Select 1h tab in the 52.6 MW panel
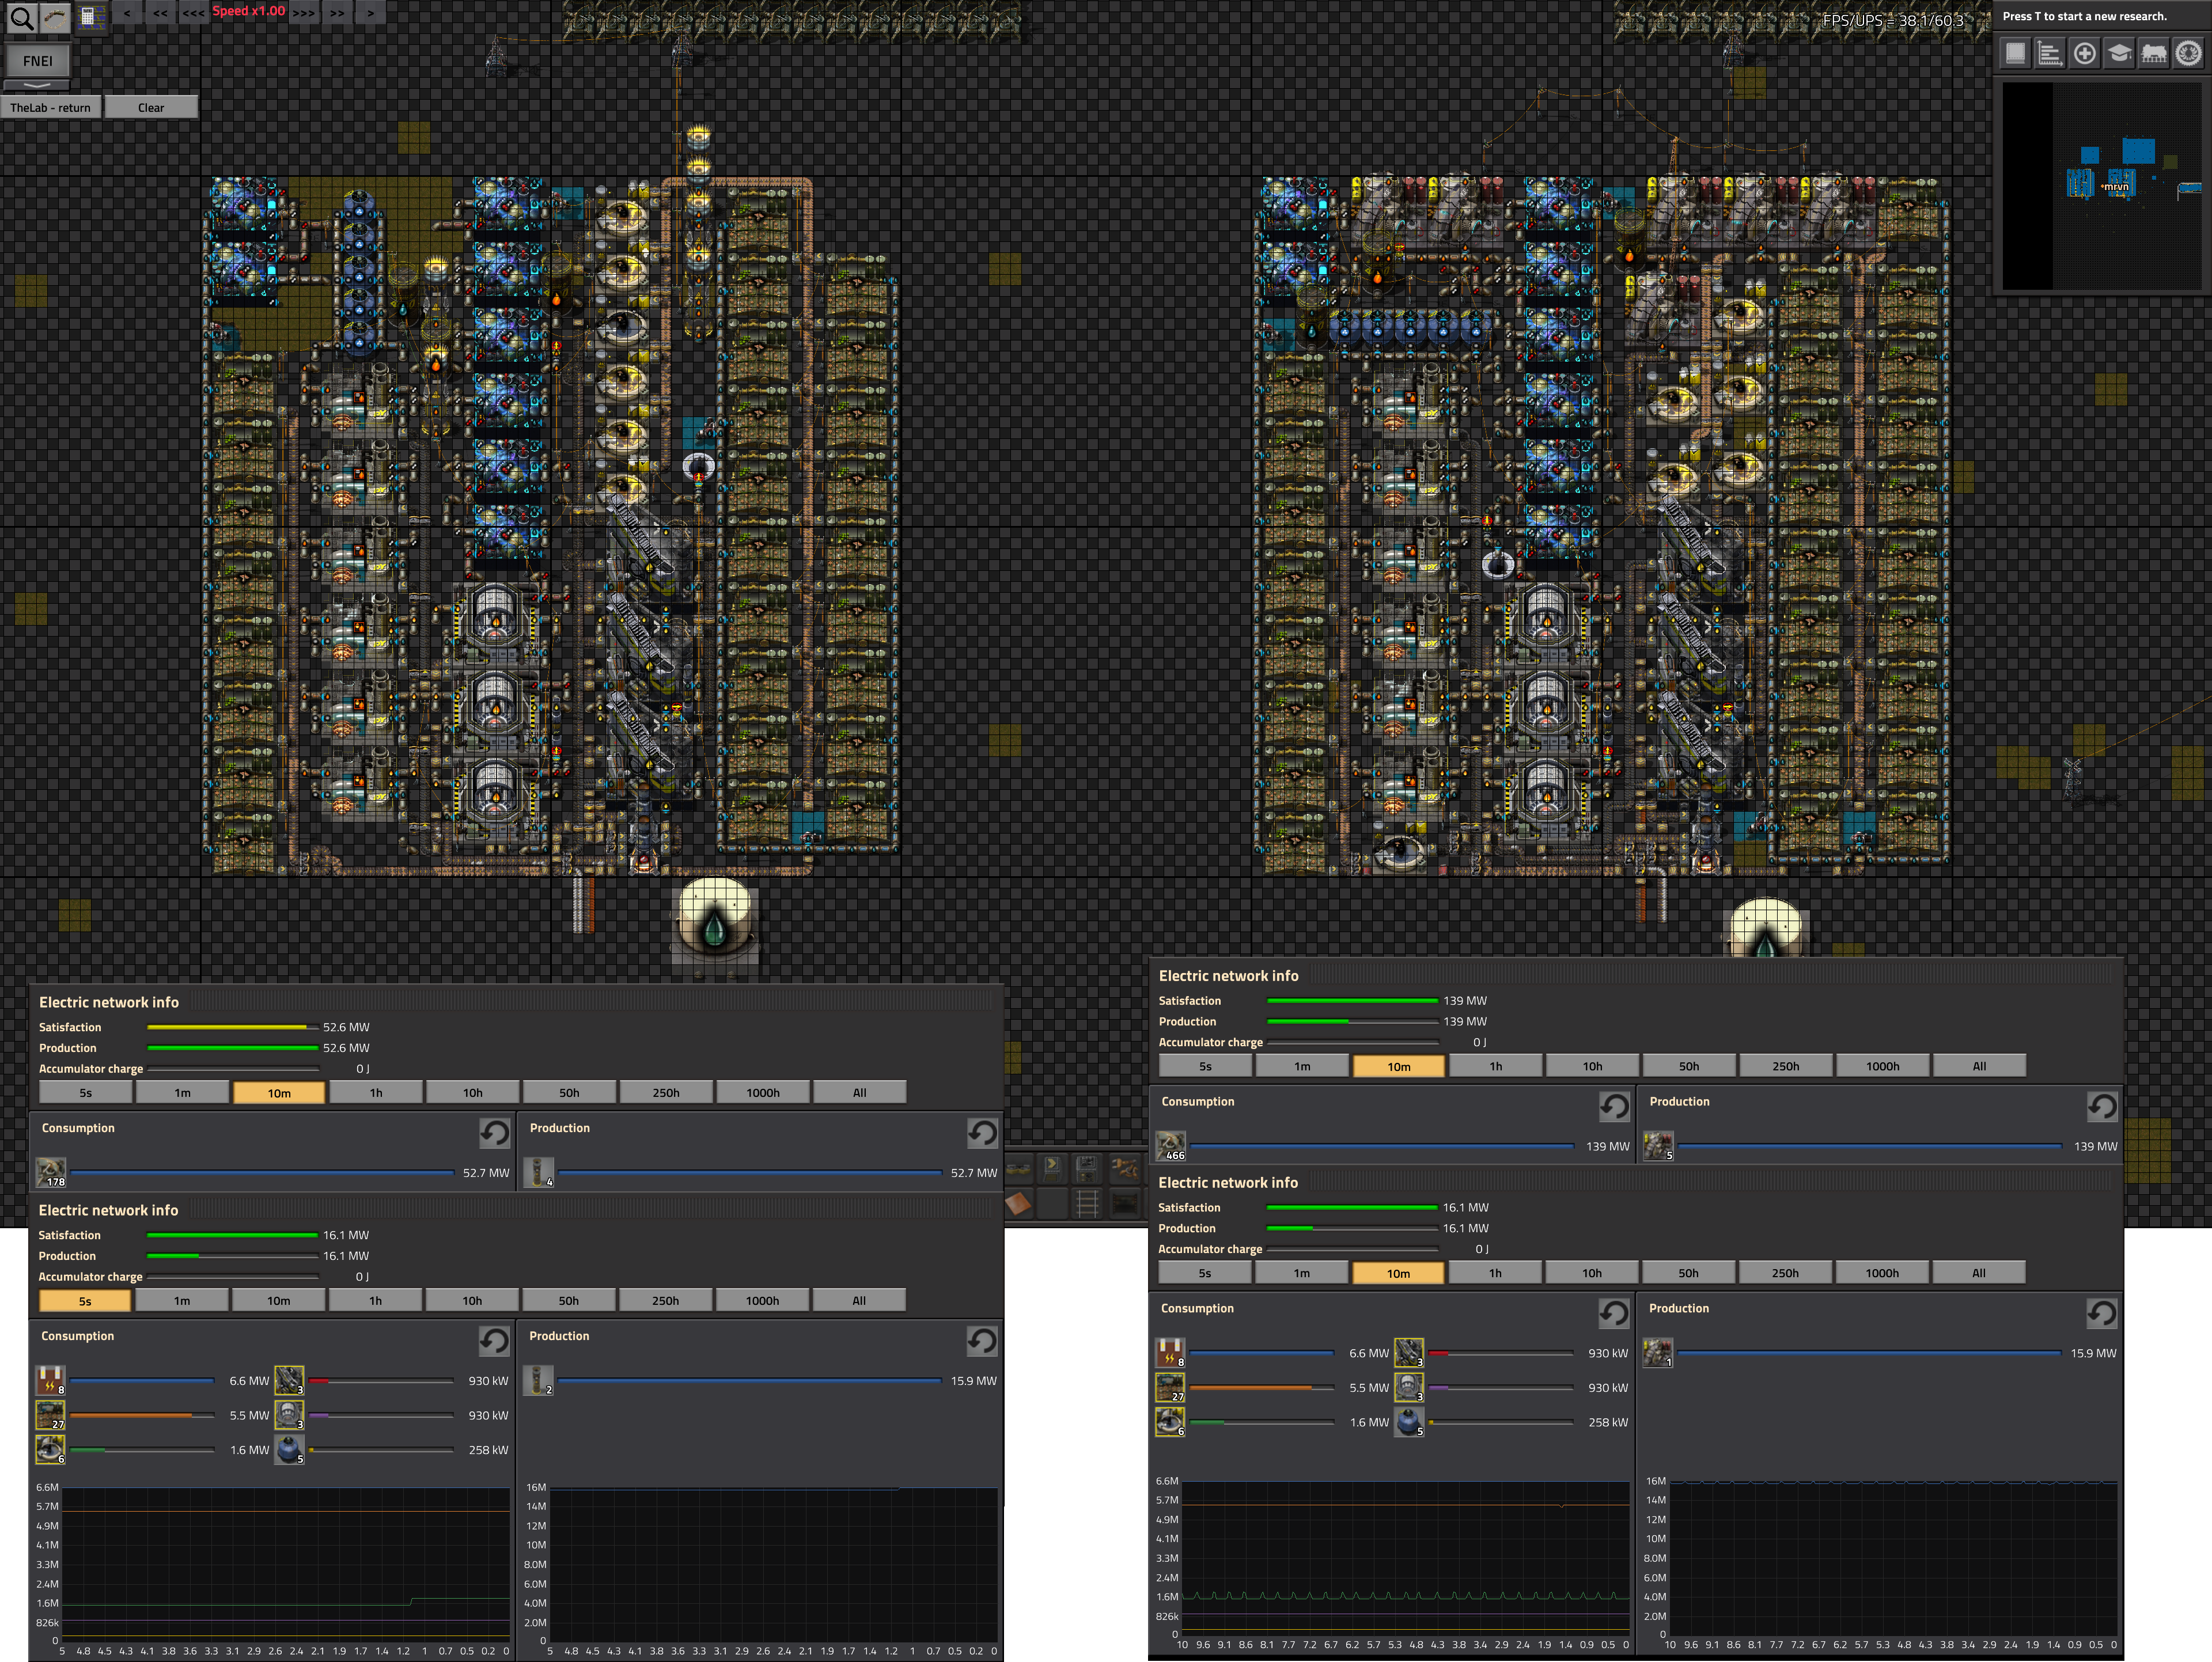Image resolution: width=2212 pixels, height=1662 pixels. pos(376,1092)
